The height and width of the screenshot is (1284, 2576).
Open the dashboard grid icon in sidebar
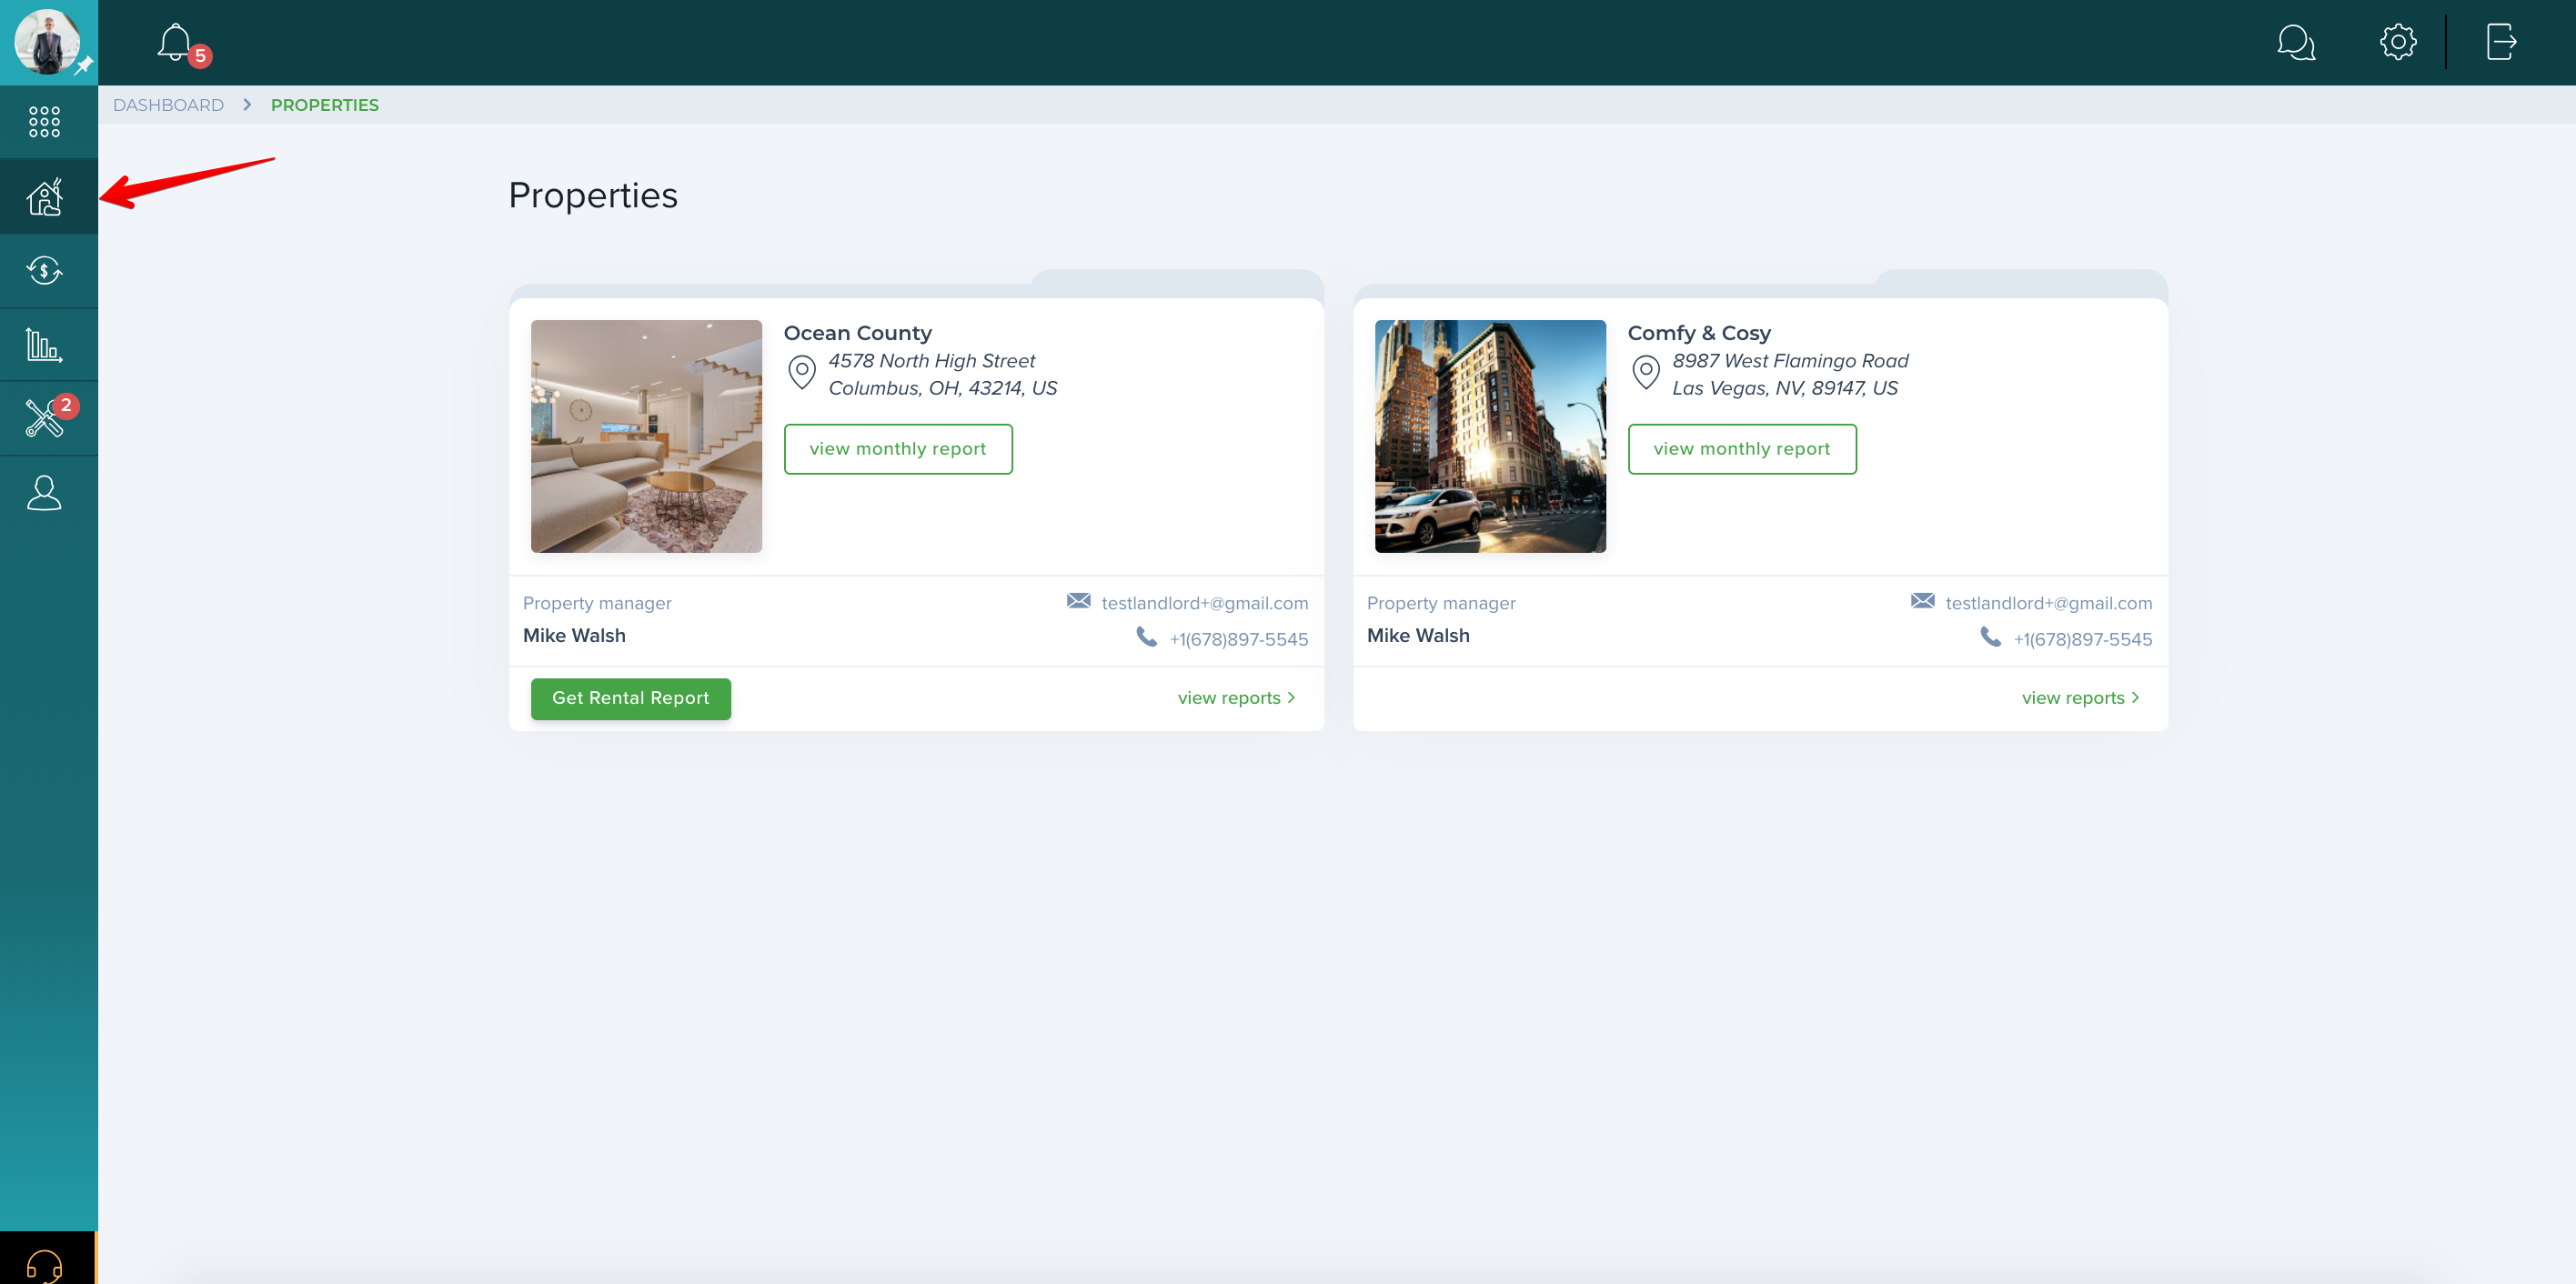[44, 122]
